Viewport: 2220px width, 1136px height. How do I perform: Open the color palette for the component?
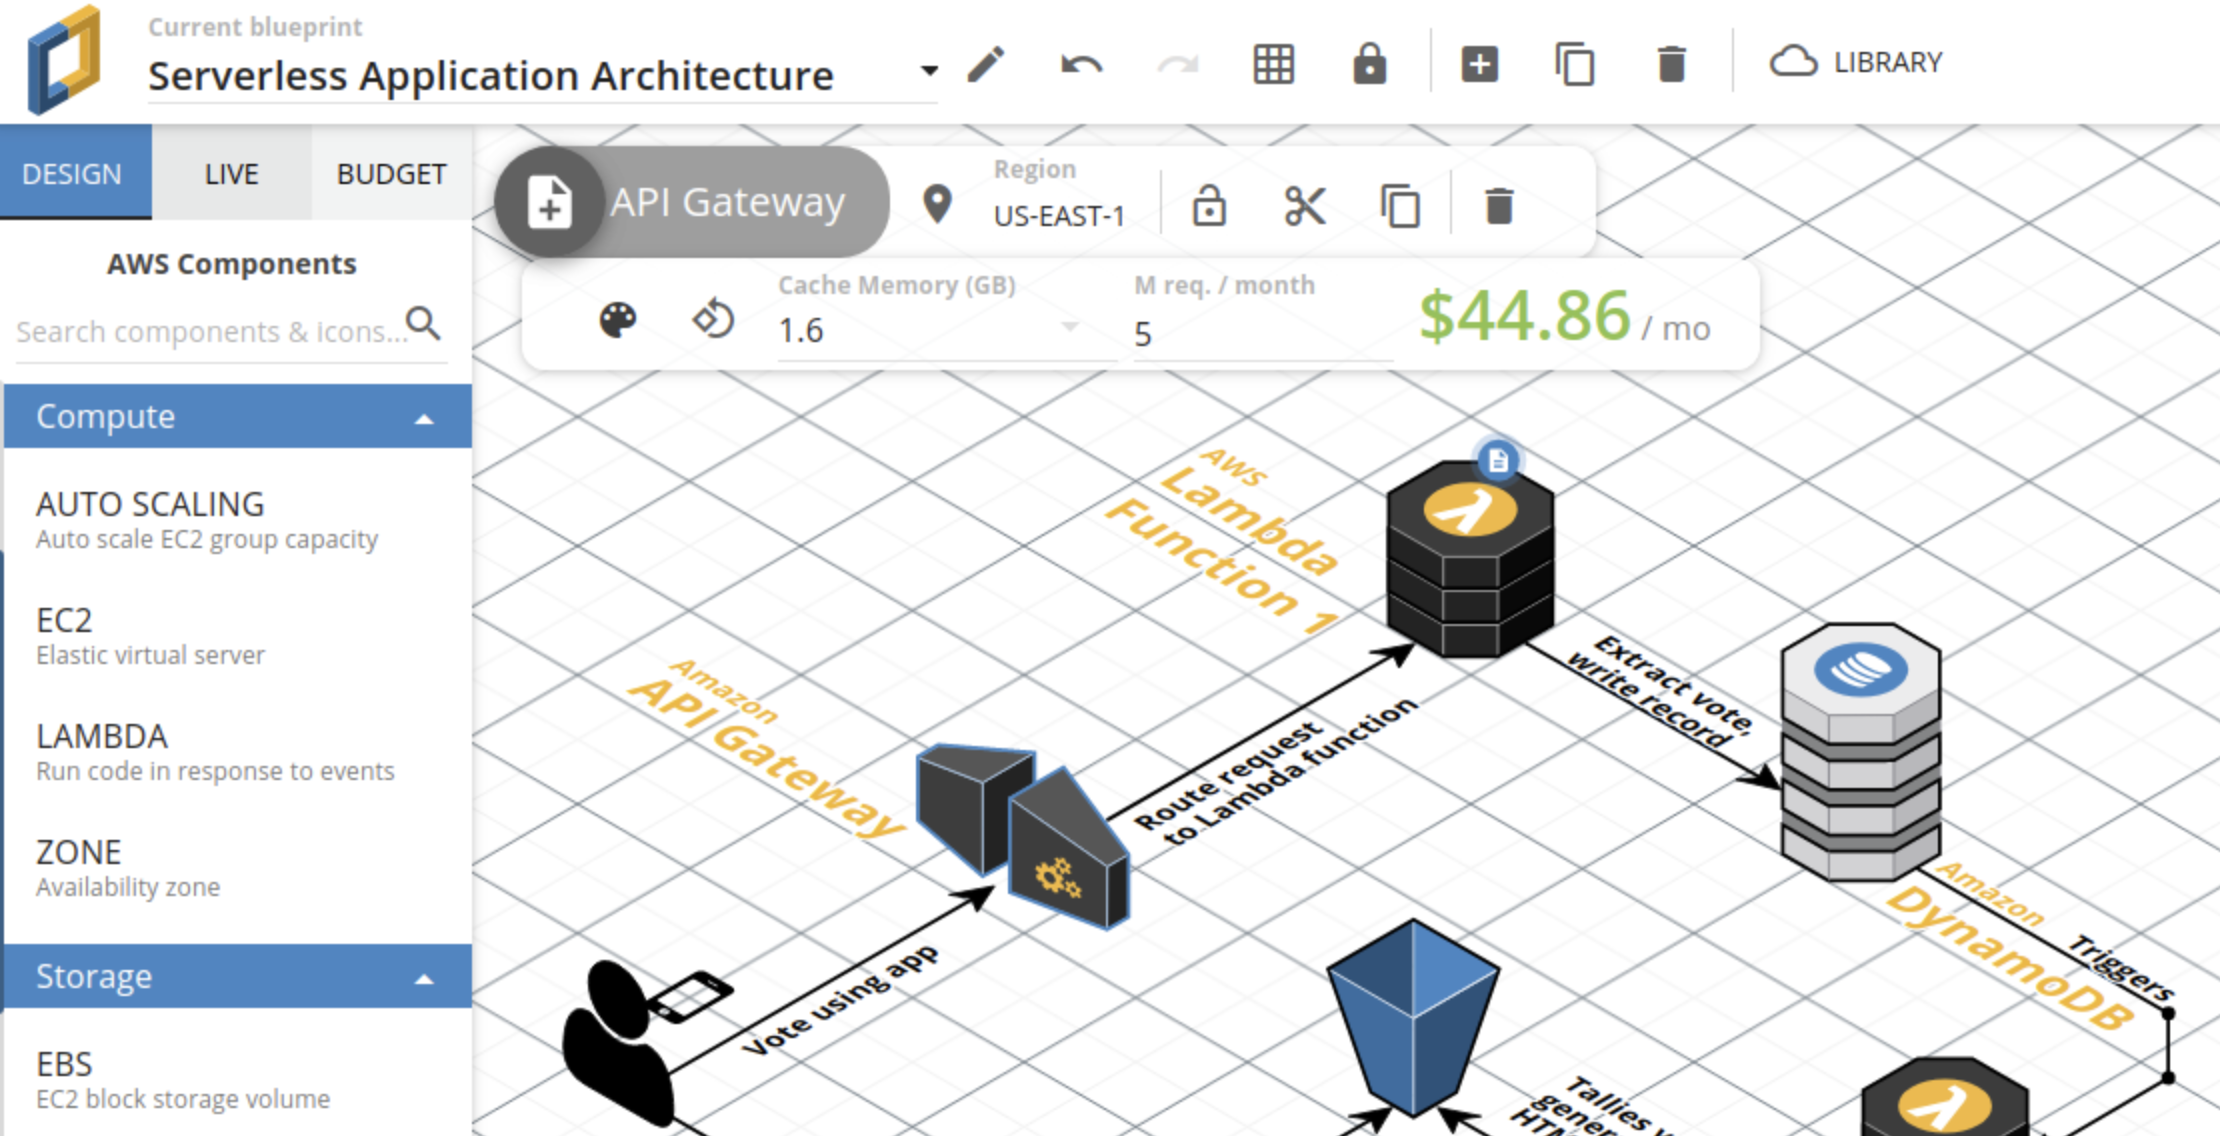point(618,320)
